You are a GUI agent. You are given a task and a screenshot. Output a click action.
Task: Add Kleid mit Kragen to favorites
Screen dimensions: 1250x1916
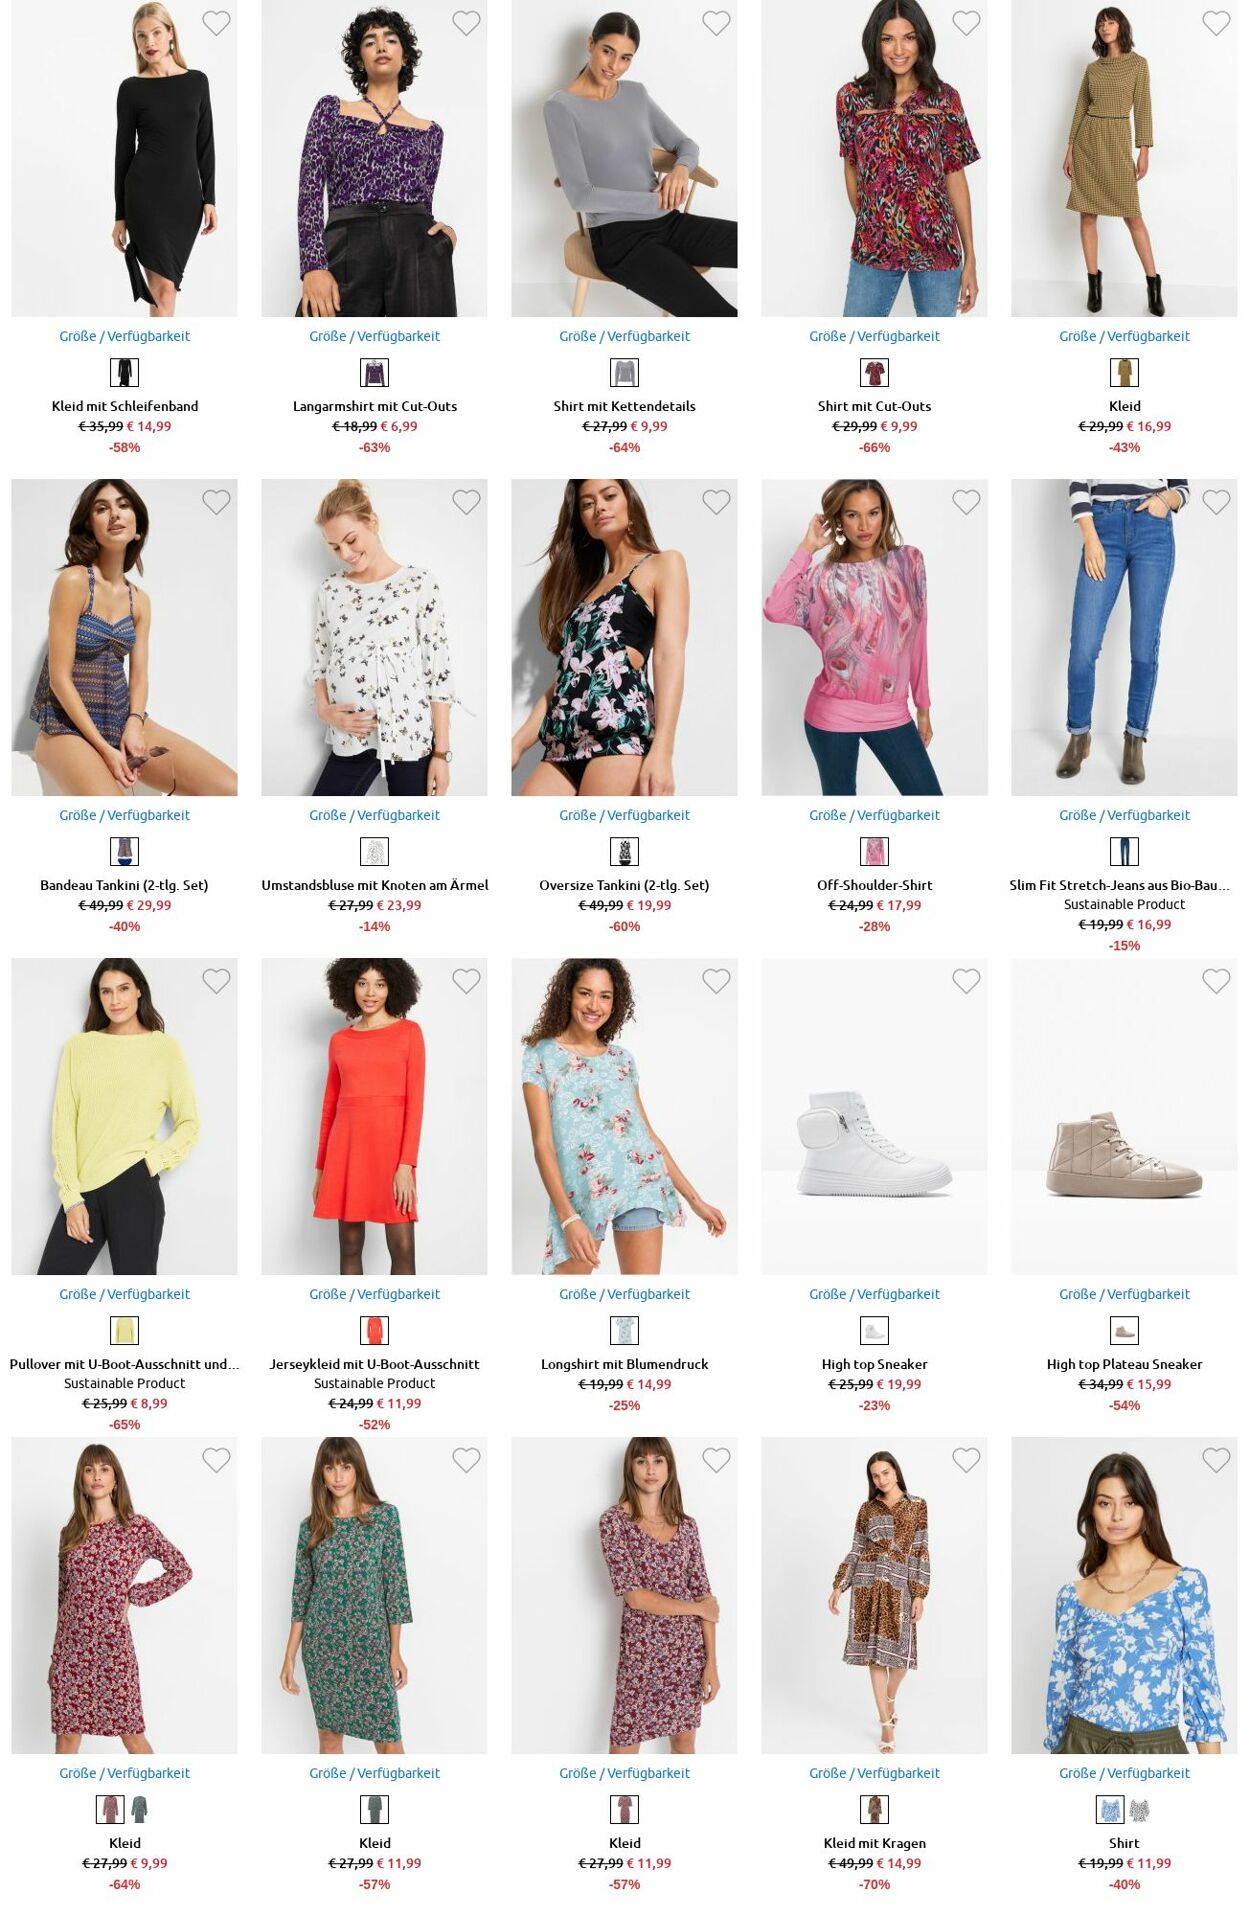coord(966,1460)
